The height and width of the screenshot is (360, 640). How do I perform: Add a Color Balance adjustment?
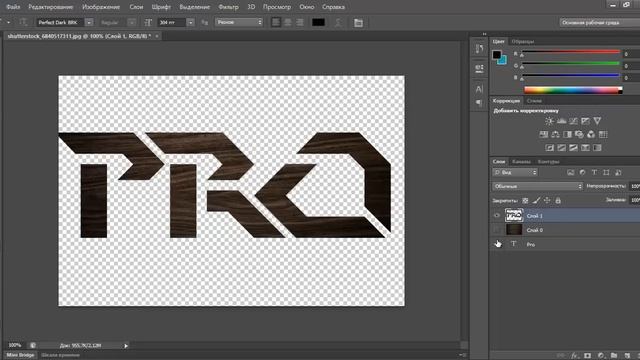[x=556, y=134]
